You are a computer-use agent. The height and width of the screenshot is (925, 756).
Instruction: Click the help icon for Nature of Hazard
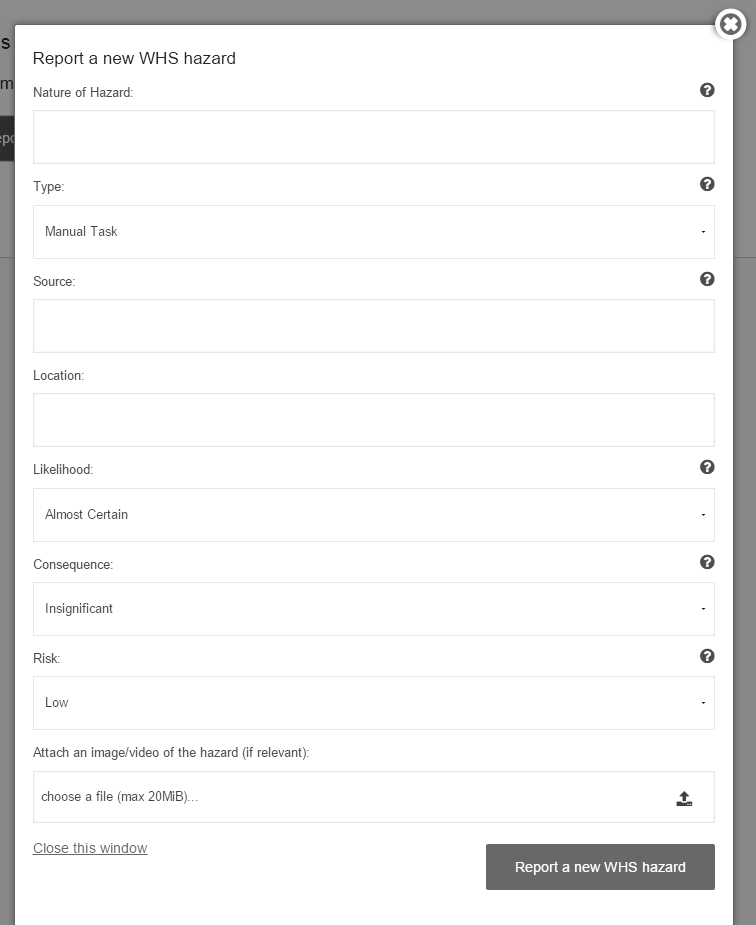(707, 90)
